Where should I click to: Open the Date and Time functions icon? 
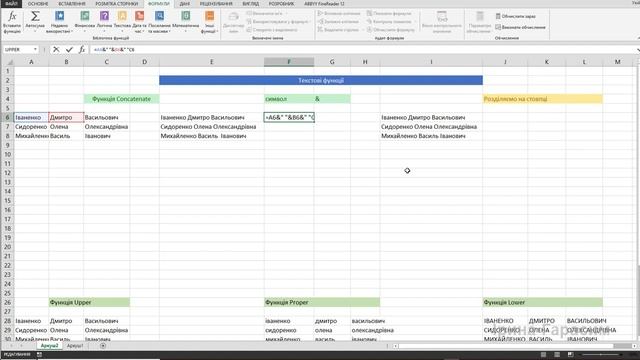coord(140,16)
